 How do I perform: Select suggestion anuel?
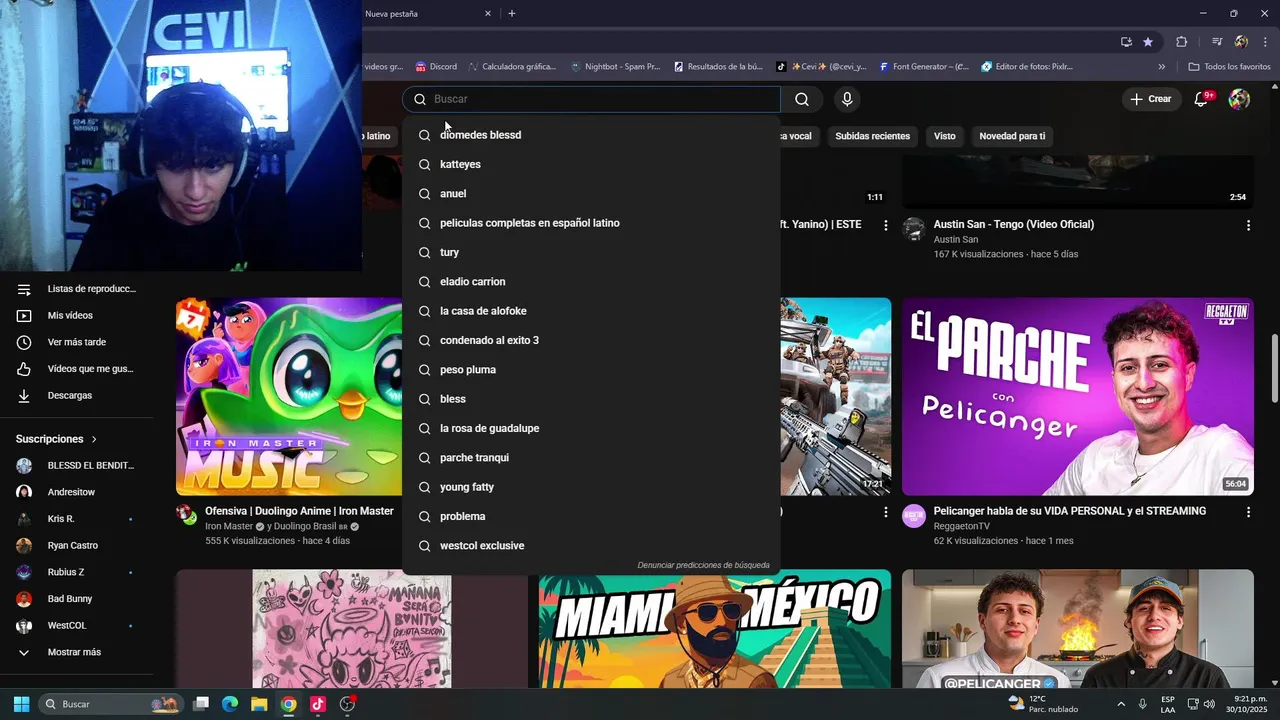[x=591, y=194]
